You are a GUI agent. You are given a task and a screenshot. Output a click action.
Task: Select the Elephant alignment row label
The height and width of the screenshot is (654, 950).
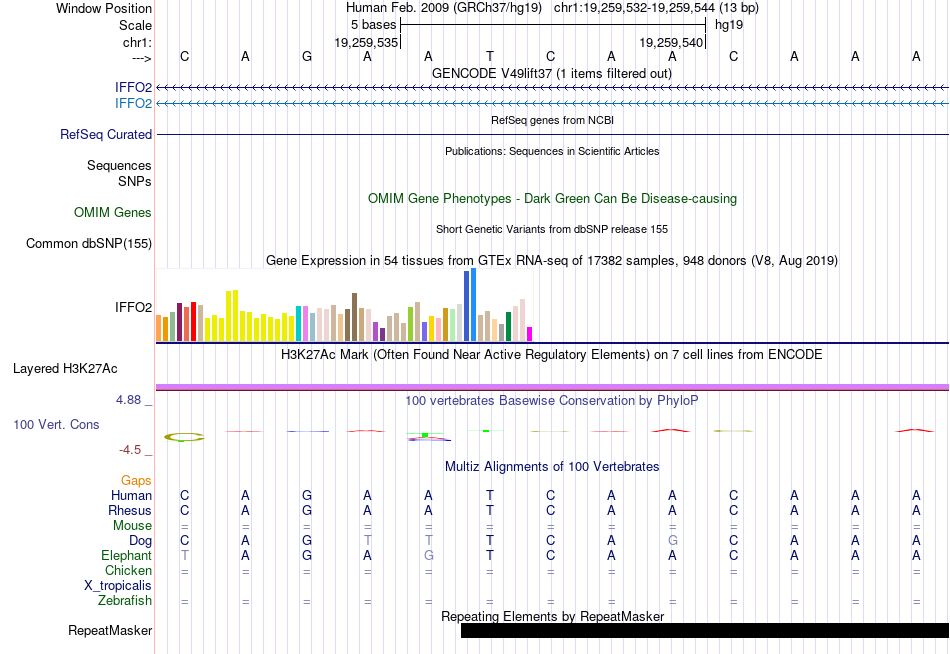click(126, 555)
